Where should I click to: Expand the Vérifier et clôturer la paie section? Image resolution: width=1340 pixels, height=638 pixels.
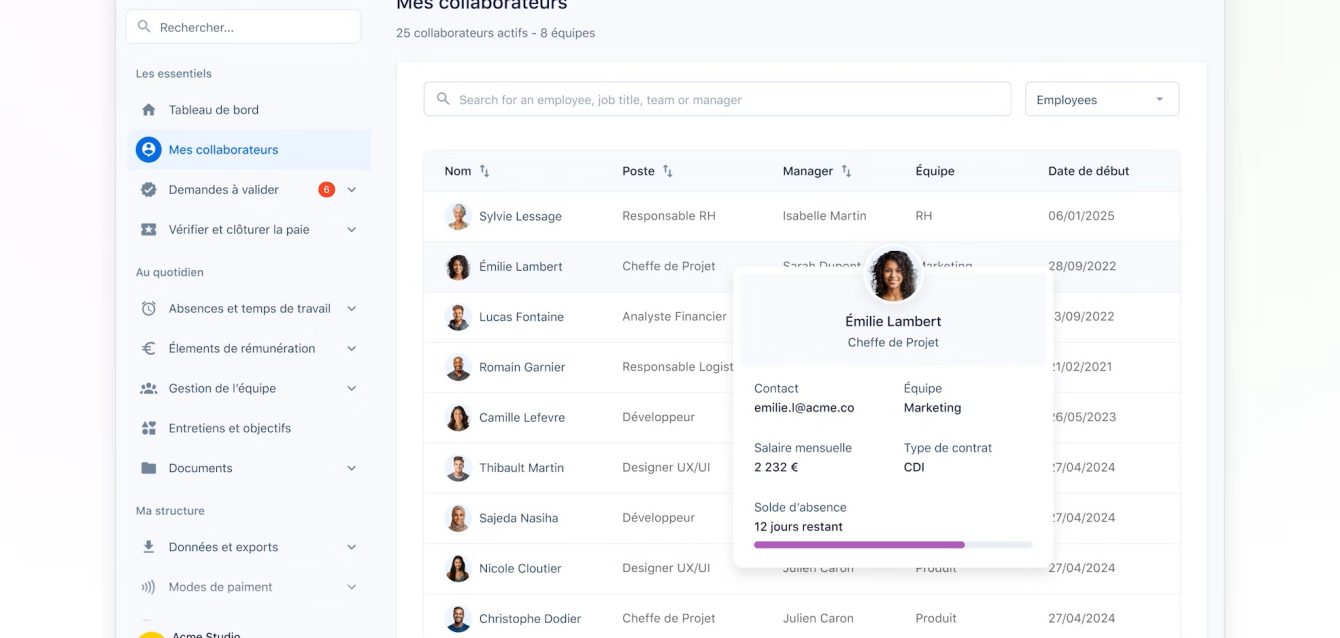click(x=351, y=230)
